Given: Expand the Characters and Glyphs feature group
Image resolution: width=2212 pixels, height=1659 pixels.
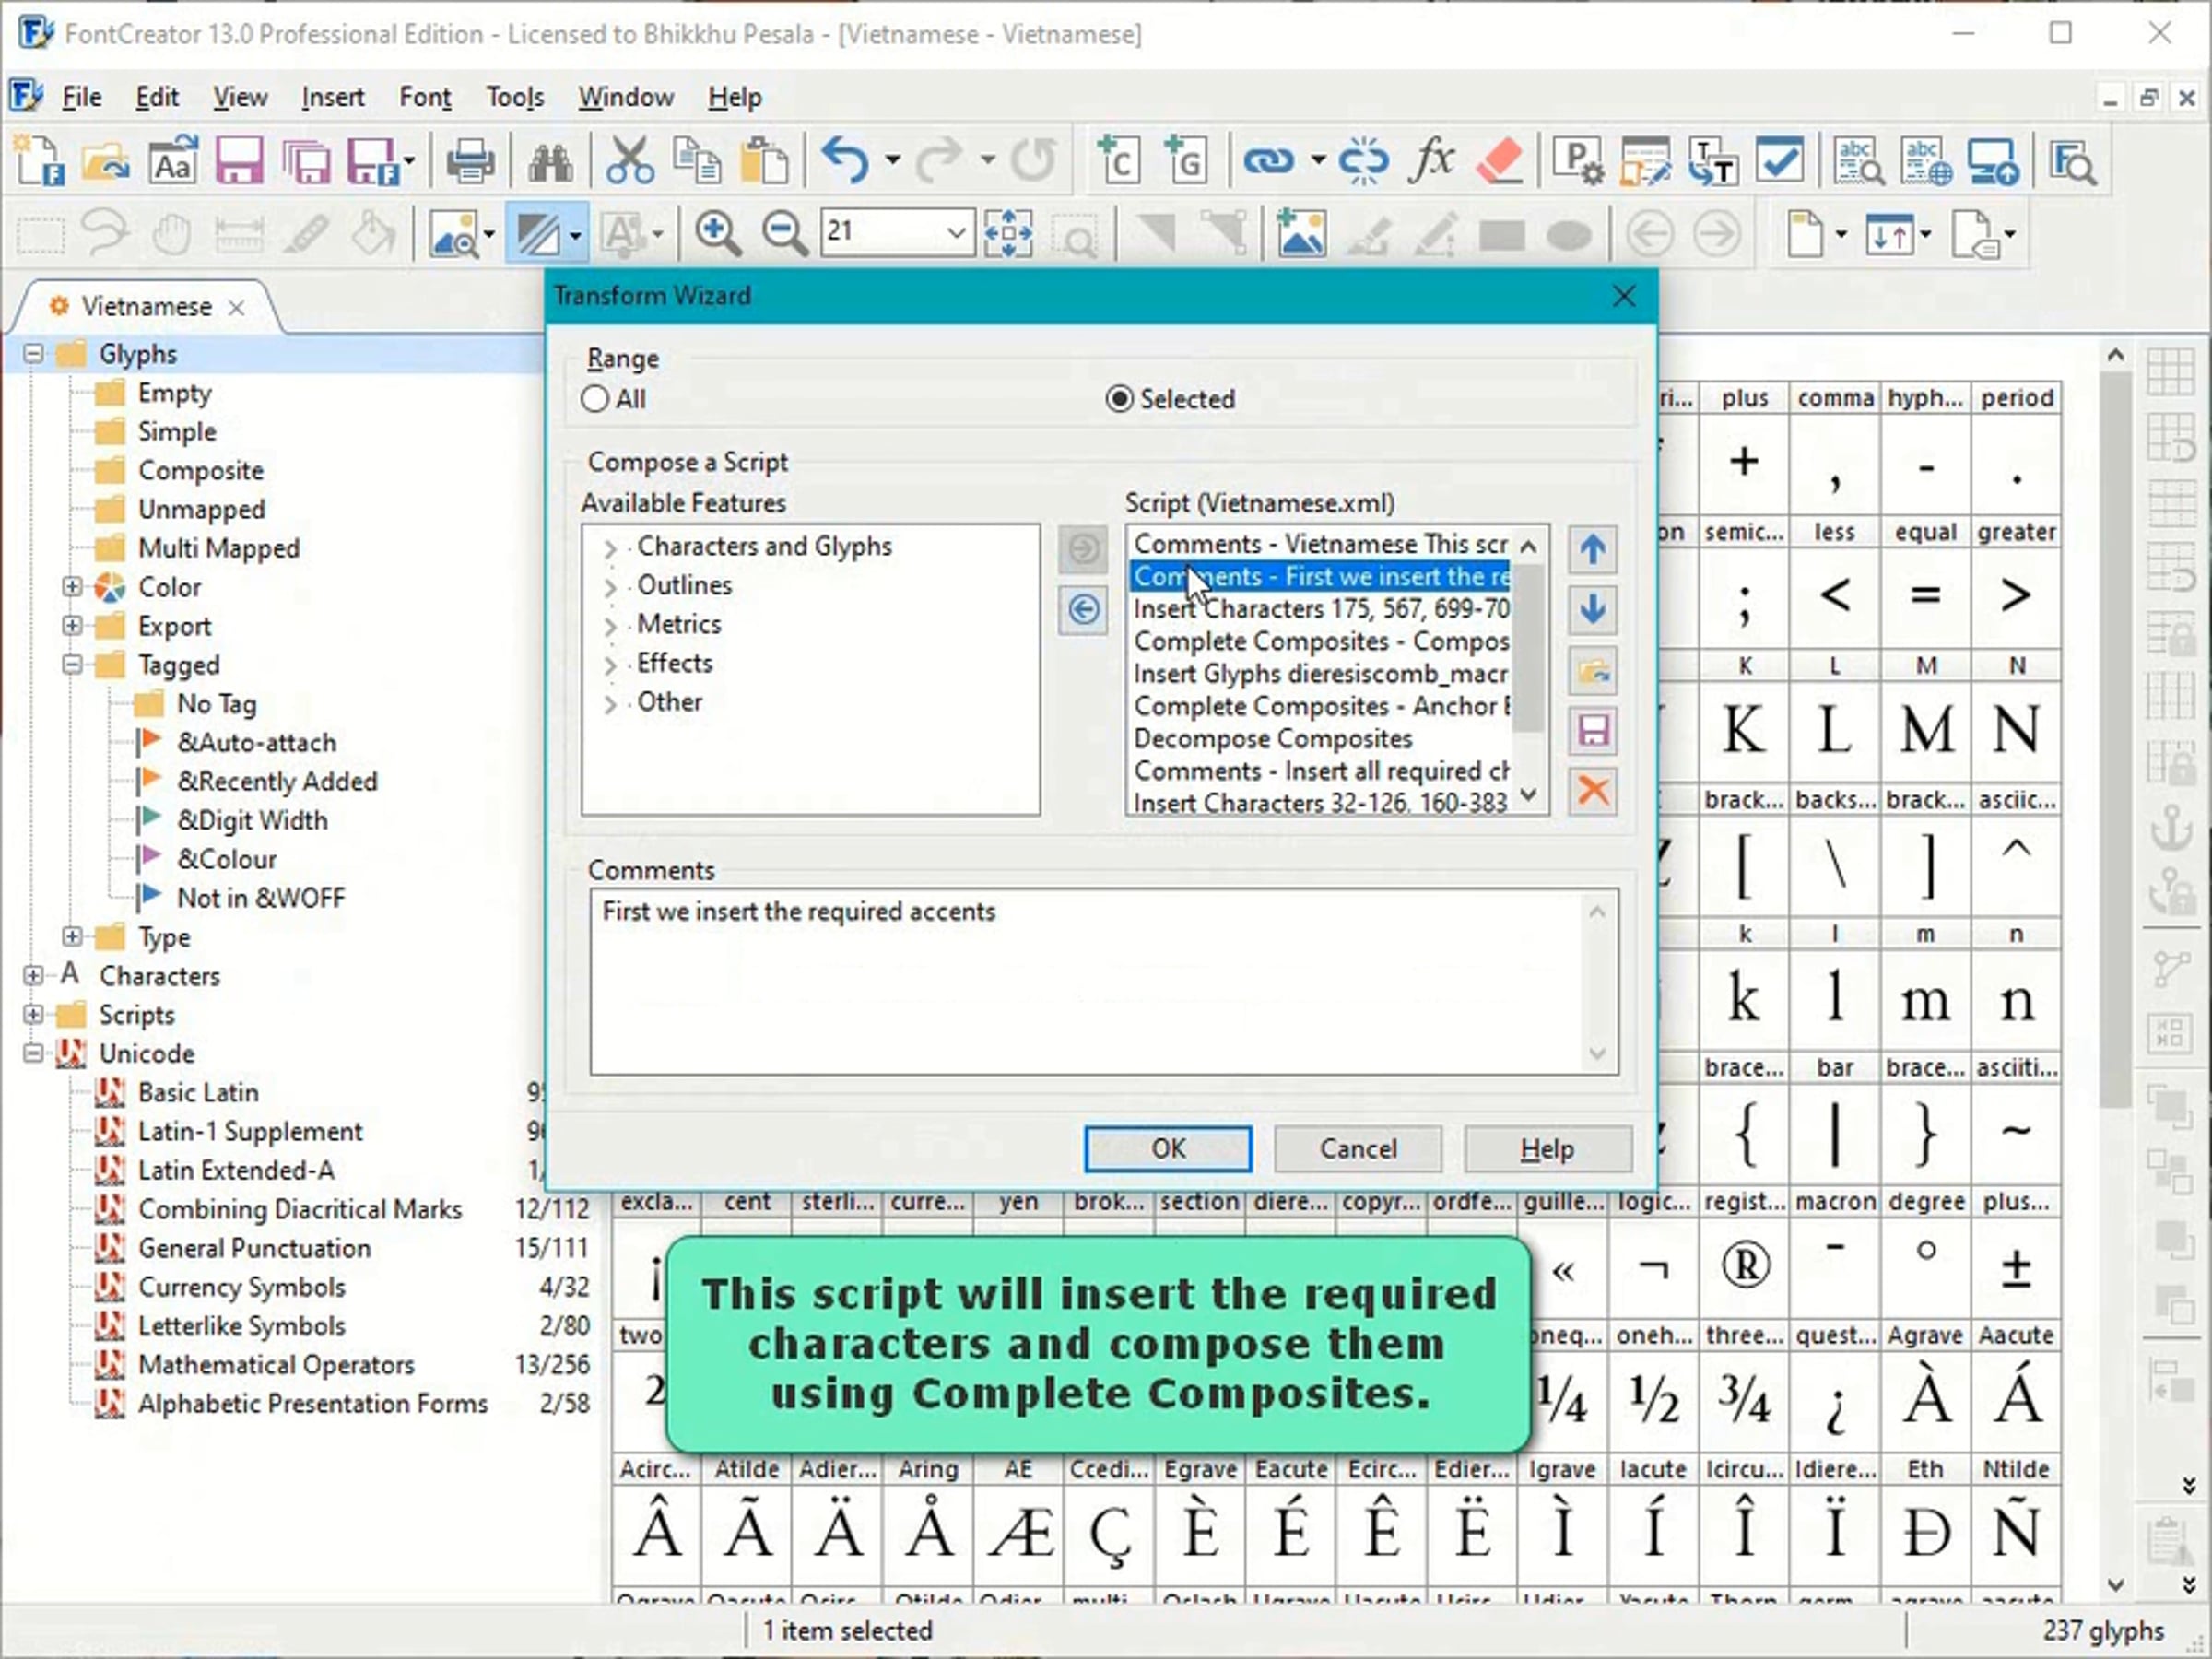Looking at the screenshot, I should pos(610,548).
